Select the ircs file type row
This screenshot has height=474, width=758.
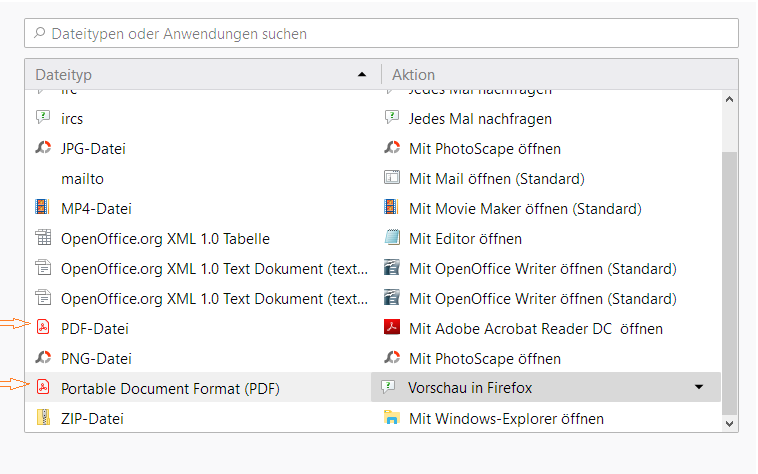click(72, 118)
